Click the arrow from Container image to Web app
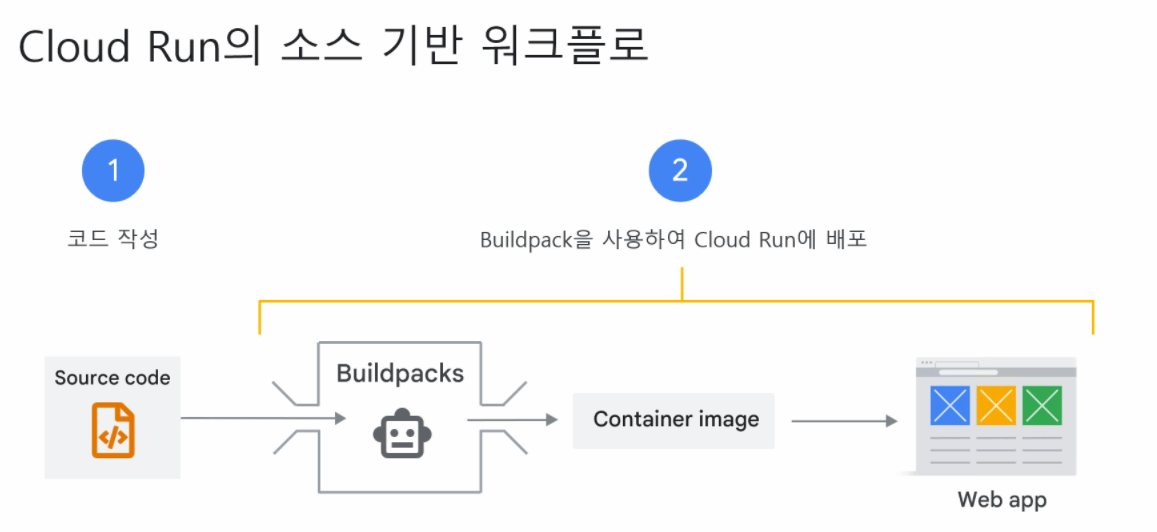 (844, 421)
